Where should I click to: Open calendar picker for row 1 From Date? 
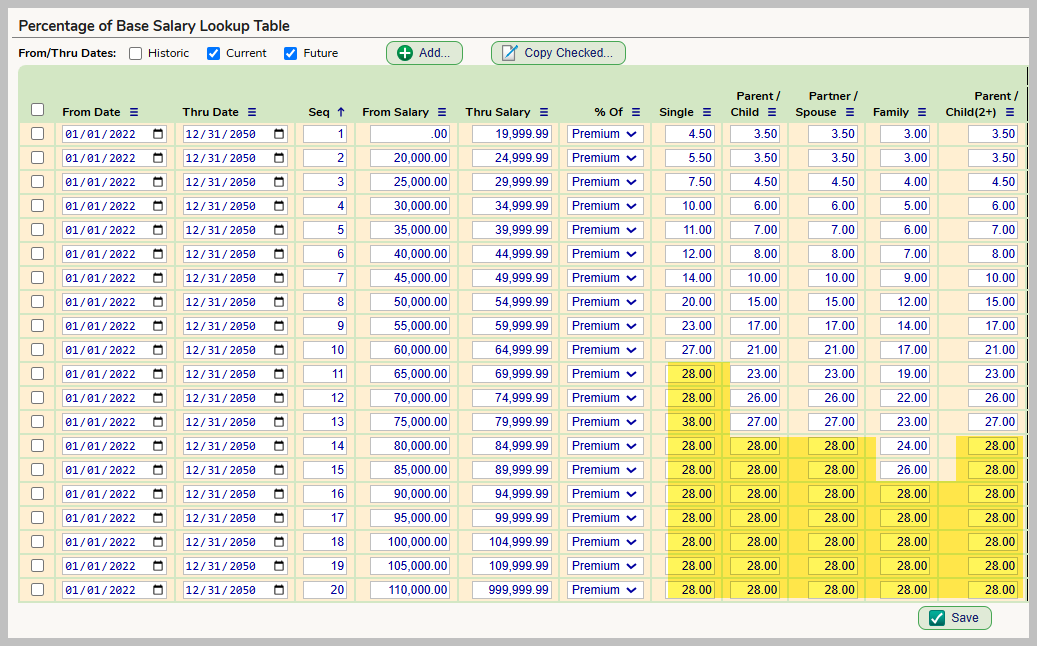[158, 134]
